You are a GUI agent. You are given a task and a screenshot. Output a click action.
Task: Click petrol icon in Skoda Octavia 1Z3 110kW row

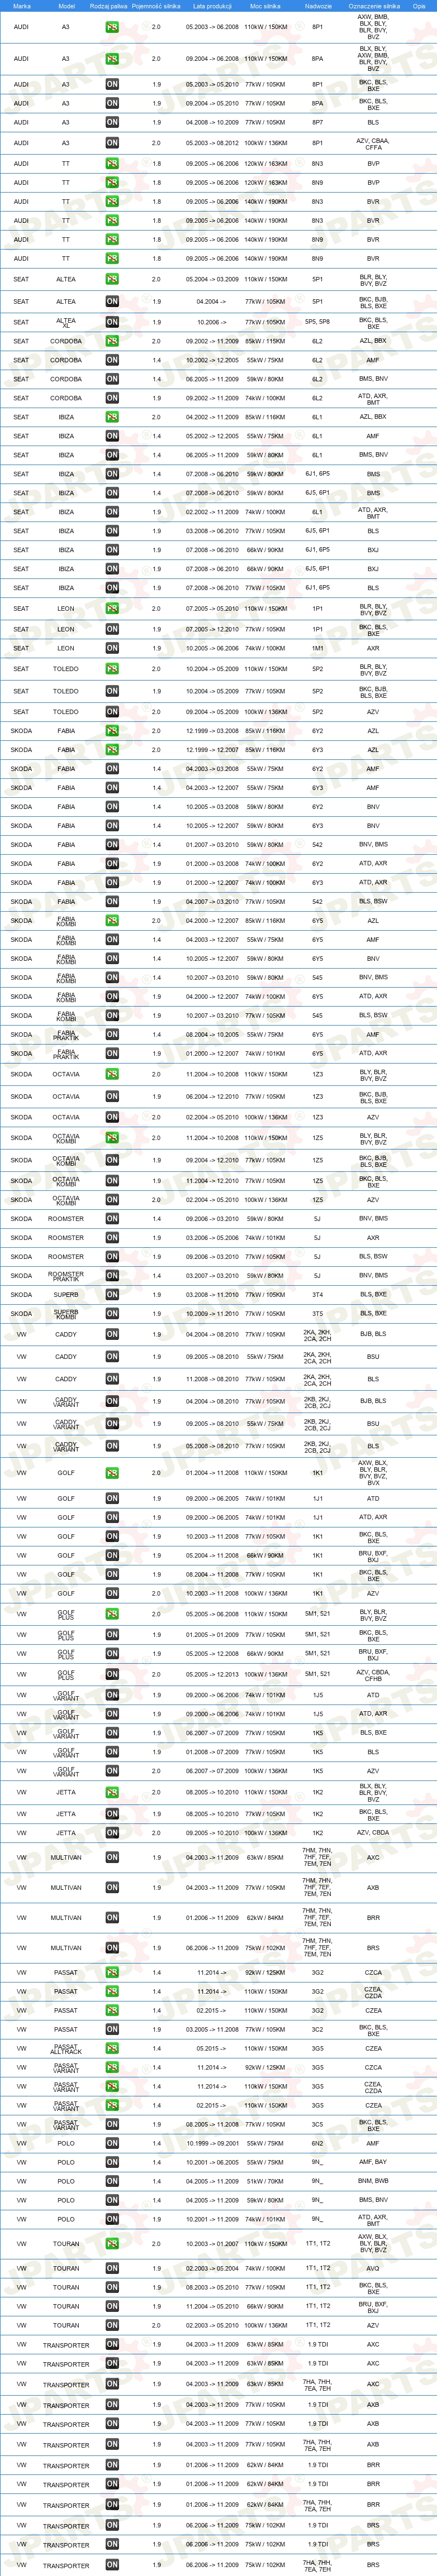point(112,1074)
